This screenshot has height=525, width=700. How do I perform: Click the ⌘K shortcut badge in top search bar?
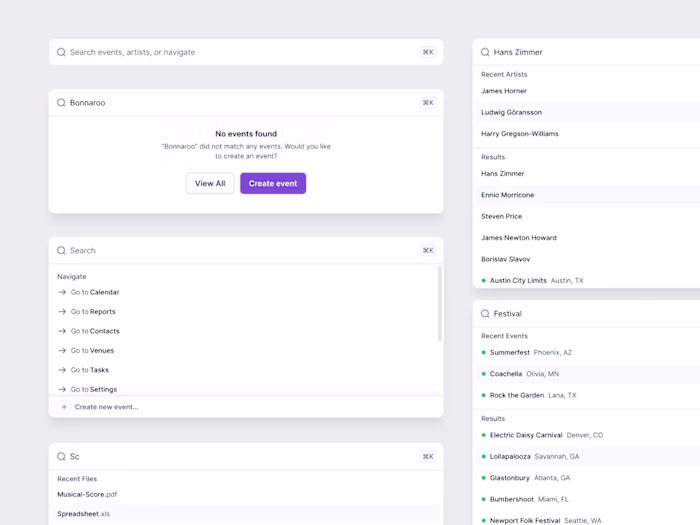point(428,52)
